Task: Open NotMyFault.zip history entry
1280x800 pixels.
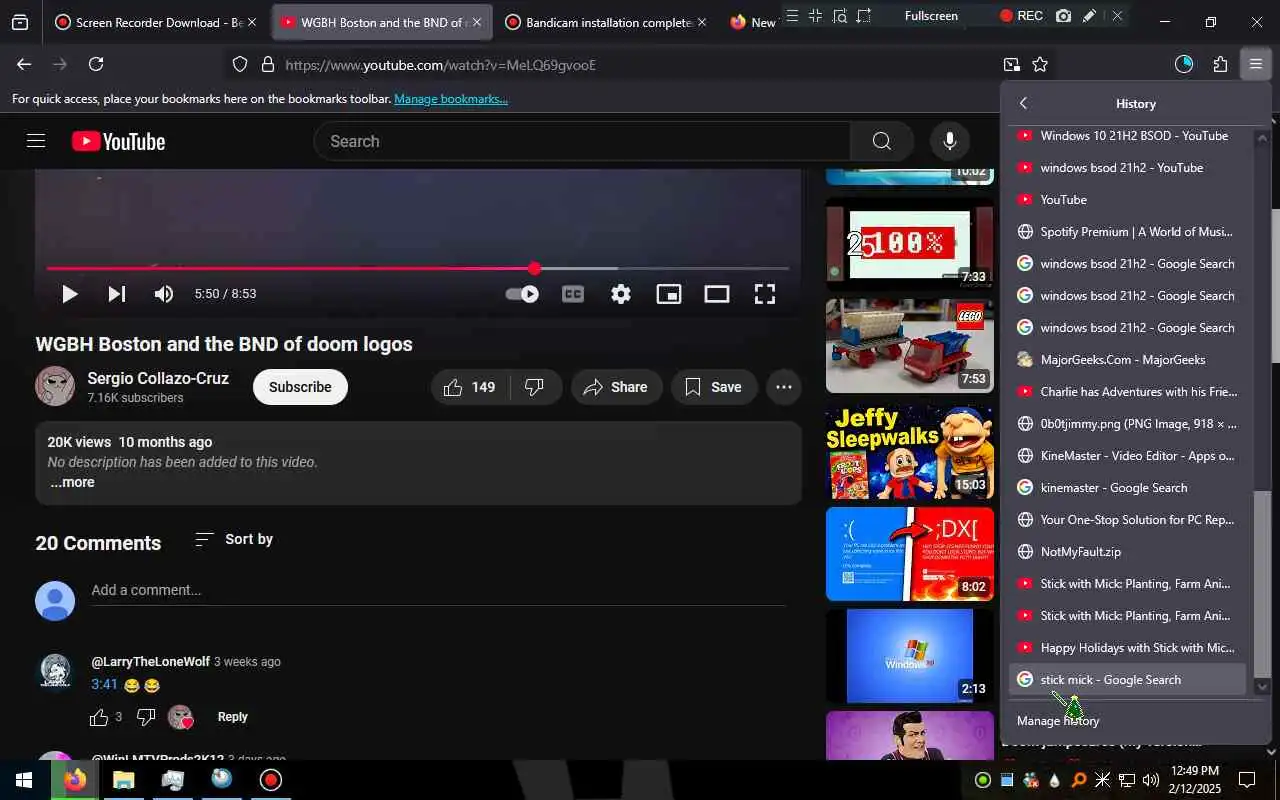Action: [1128, 551]
